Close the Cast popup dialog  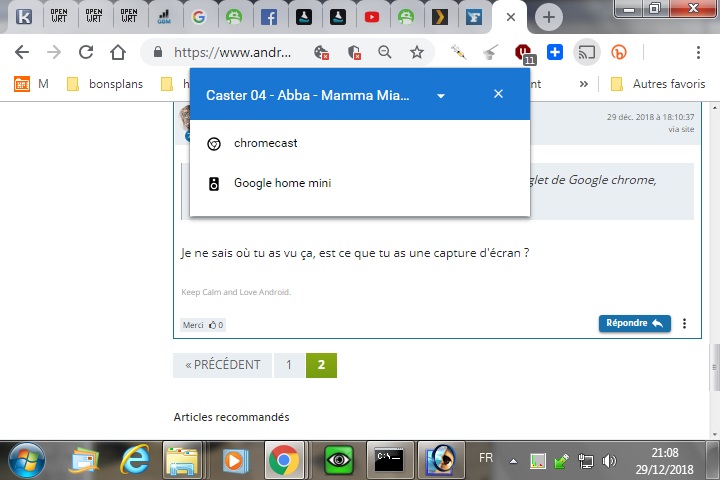[x=498, y=94]
